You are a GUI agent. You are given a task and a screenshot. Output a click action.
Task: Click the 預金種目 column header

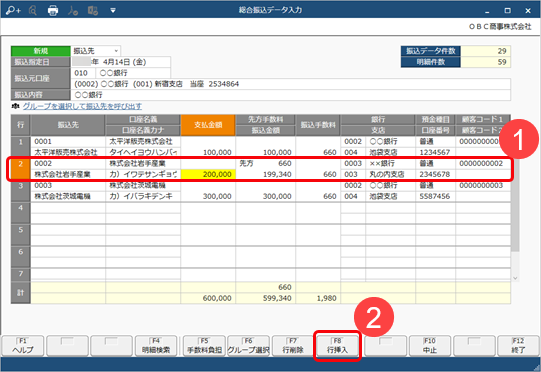(435, 119)
